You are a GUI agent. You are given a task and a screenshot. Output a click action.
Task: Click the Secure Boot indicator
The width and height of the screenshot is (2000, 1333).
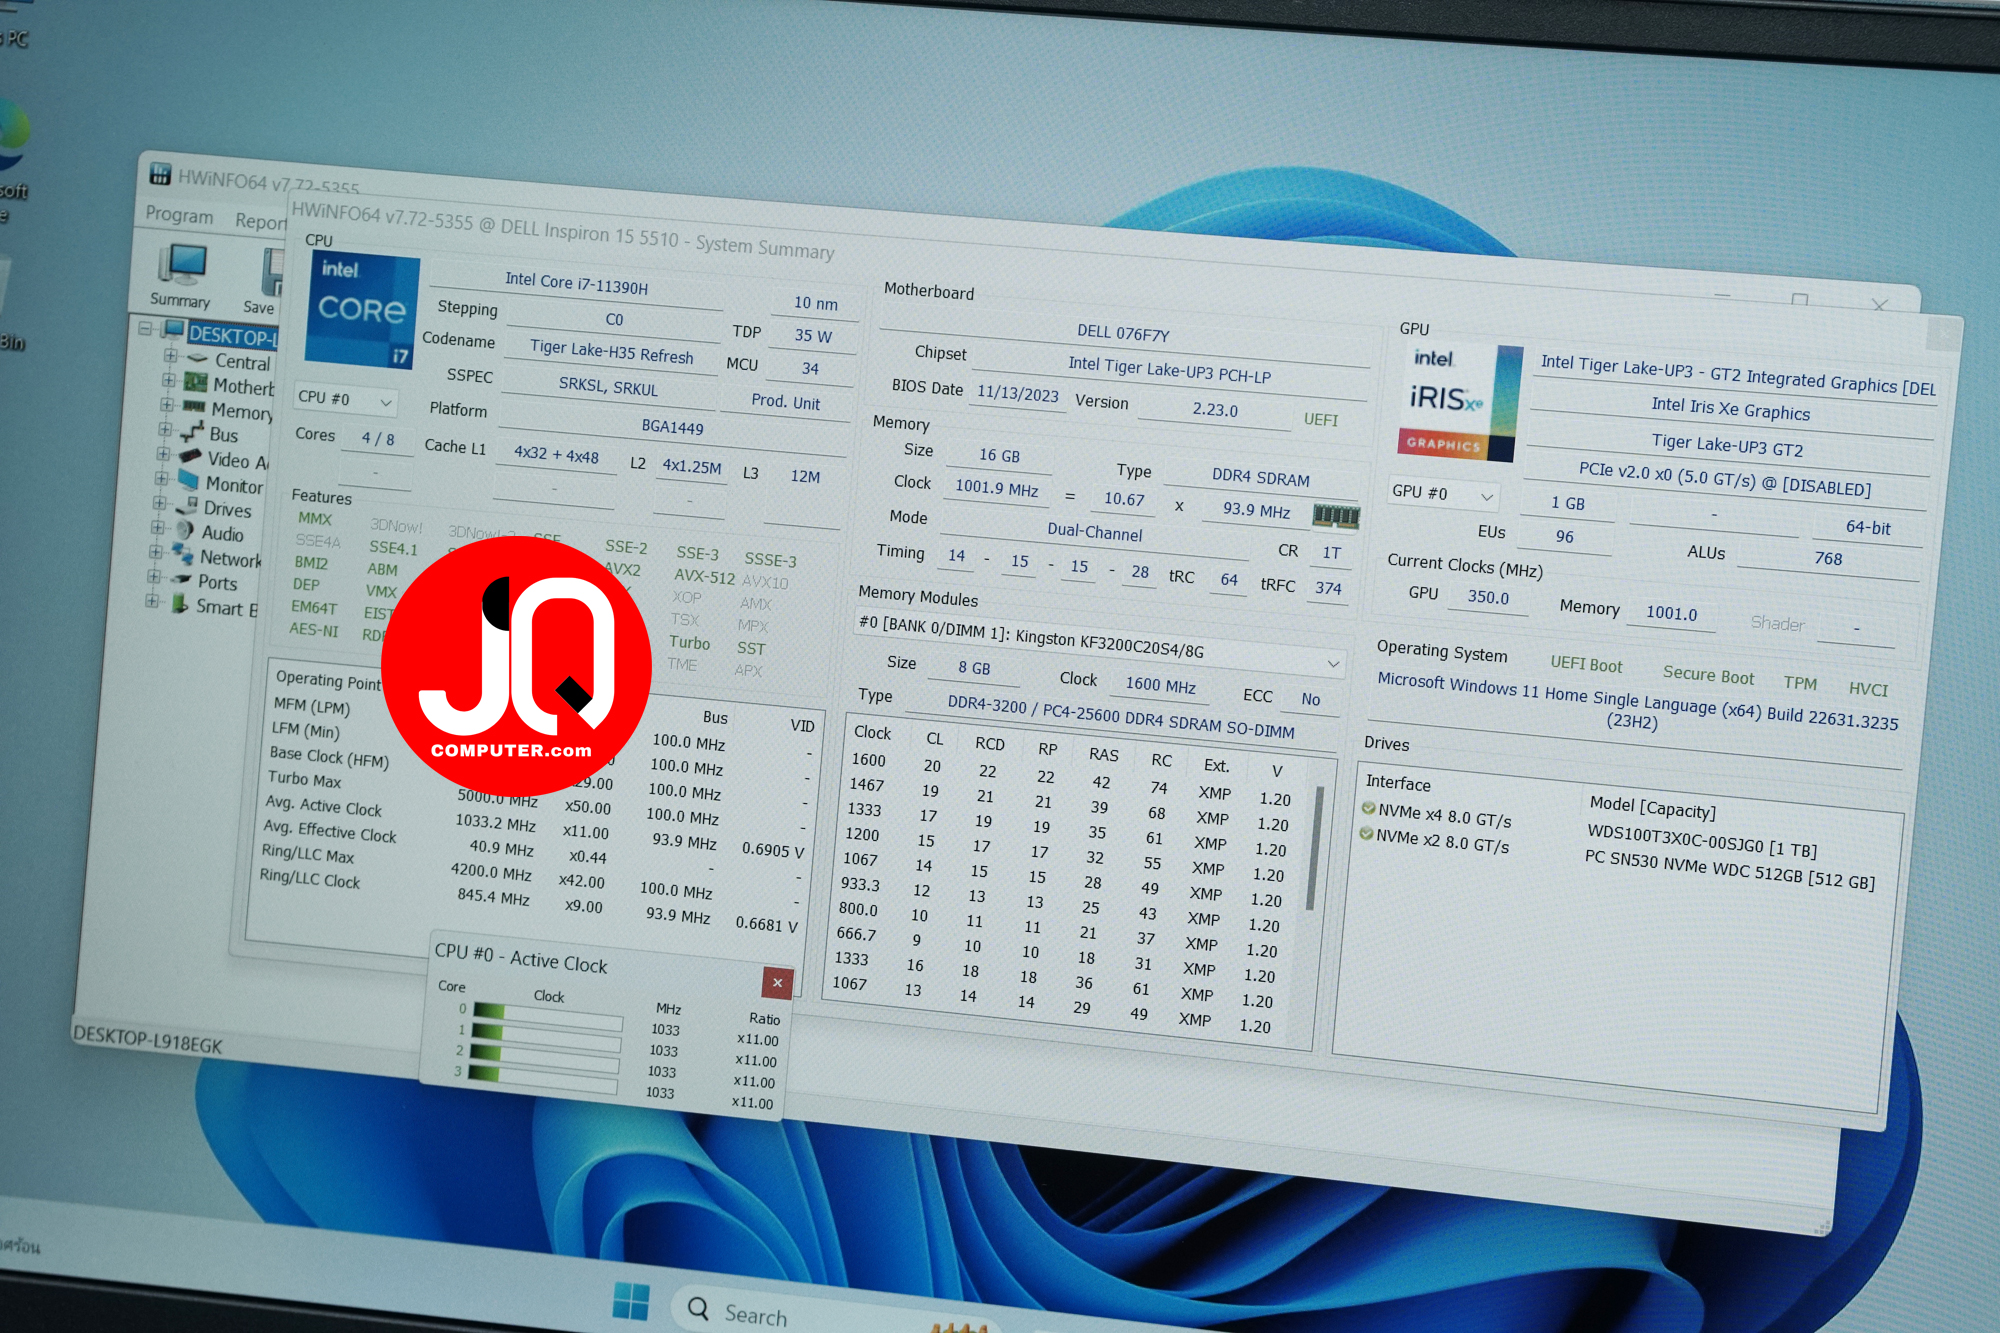(1708, 675)
